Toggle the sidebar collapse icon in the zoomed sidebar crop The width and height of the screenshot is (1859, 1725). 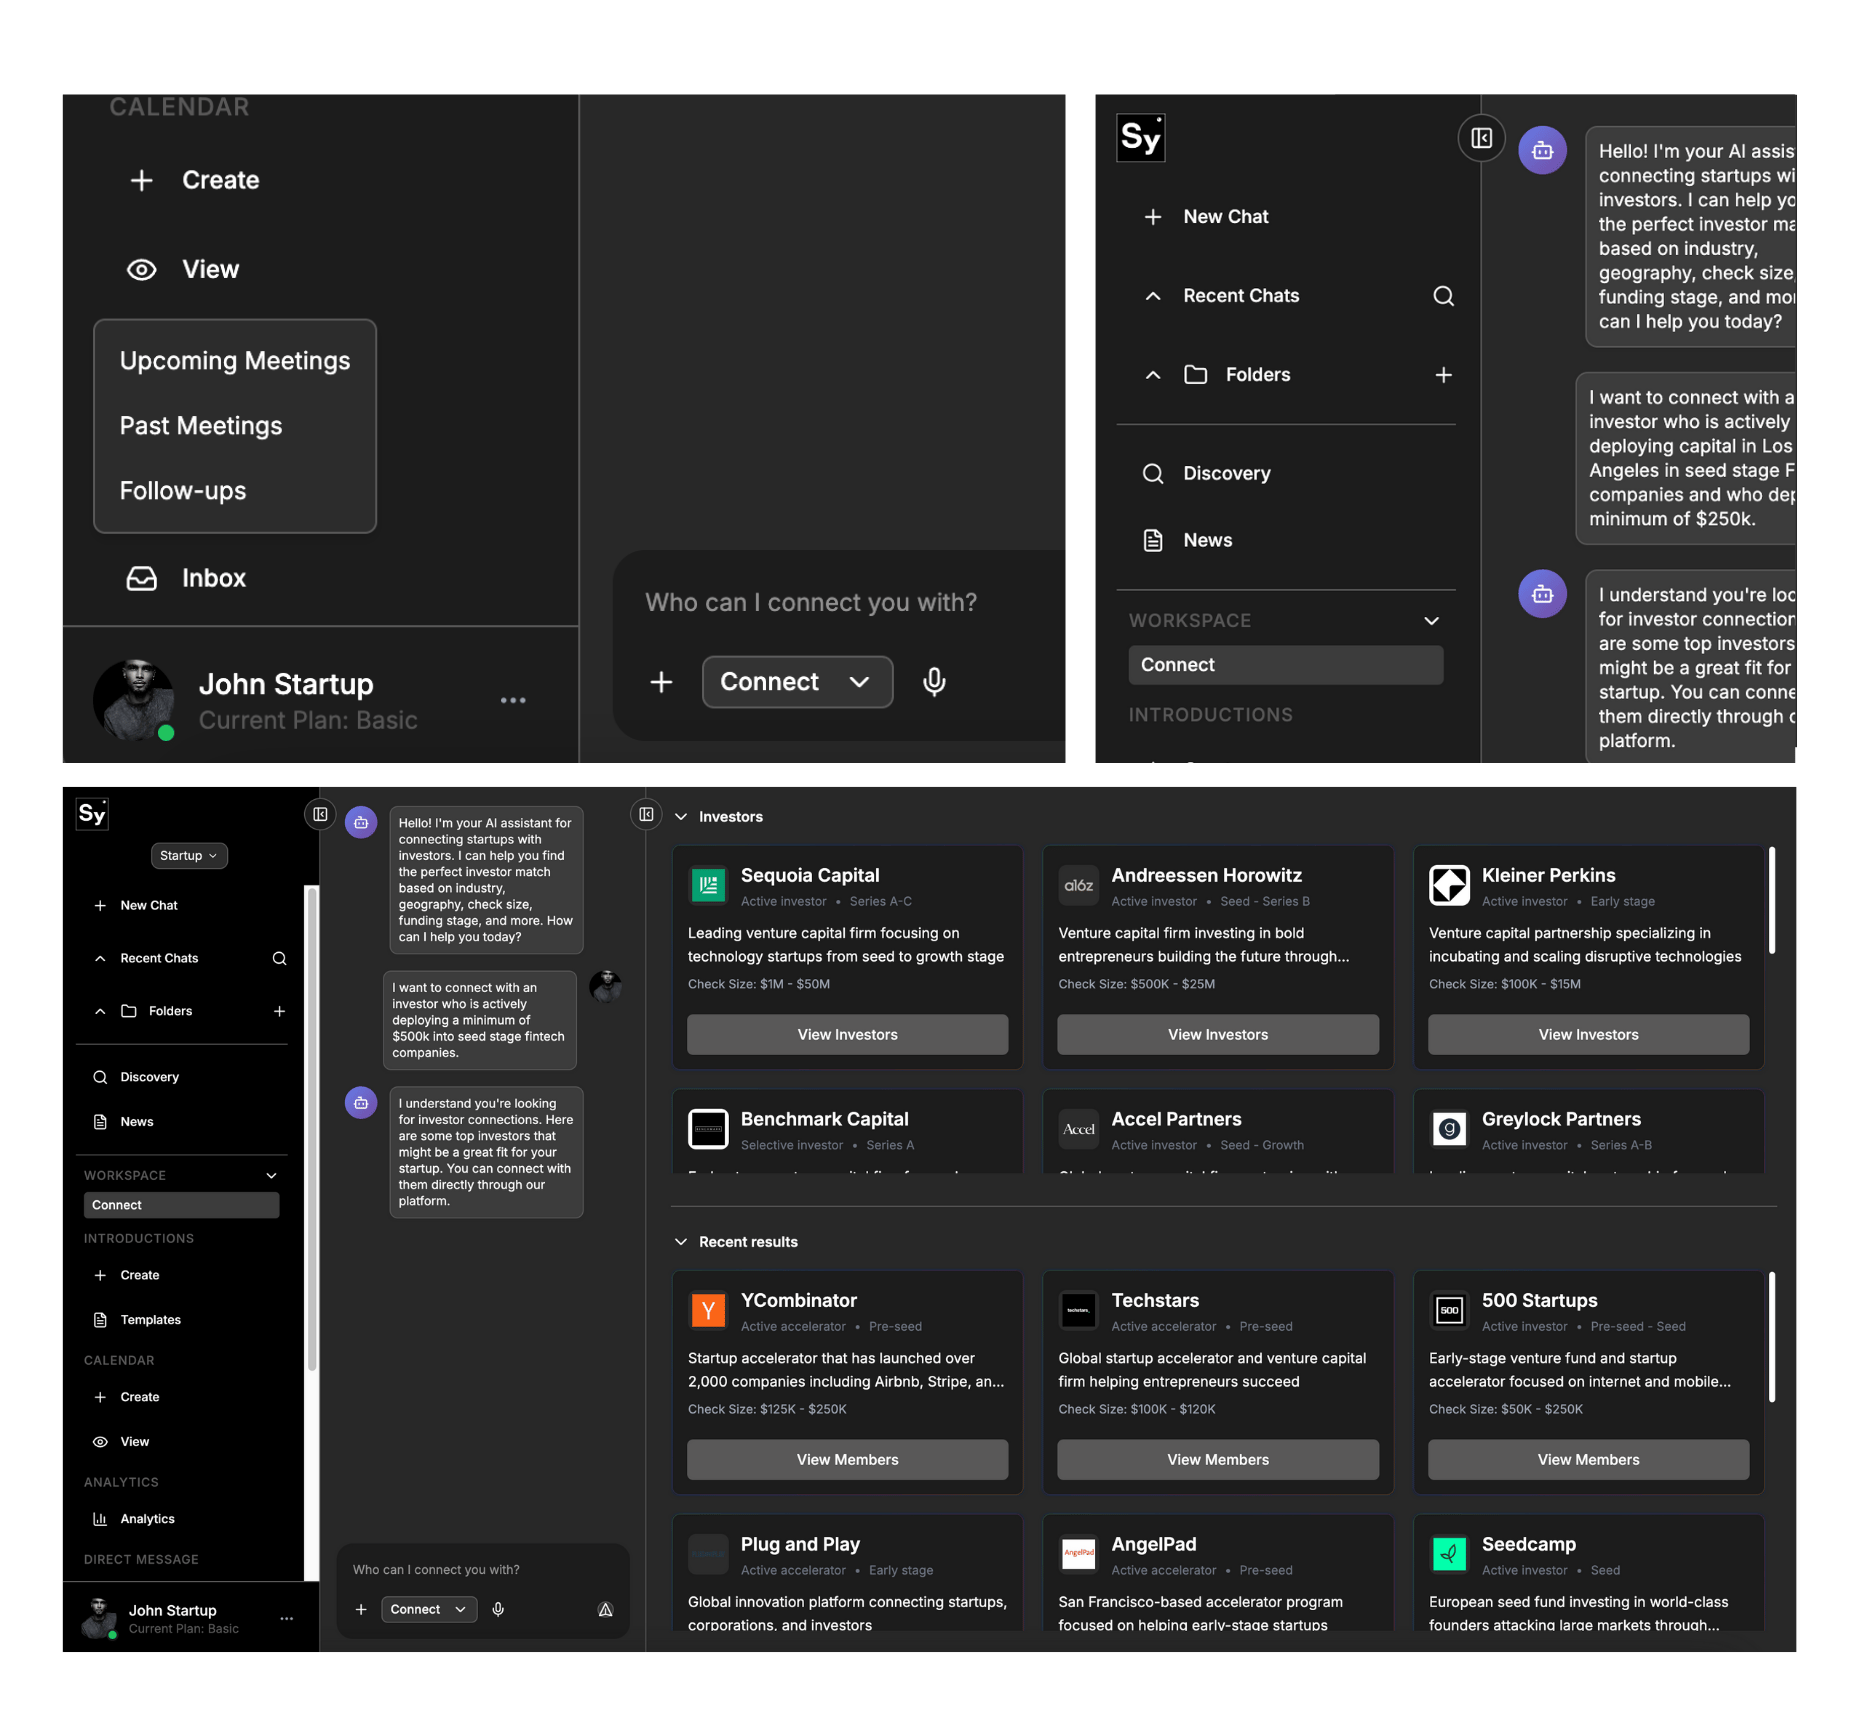(1481, 138)
